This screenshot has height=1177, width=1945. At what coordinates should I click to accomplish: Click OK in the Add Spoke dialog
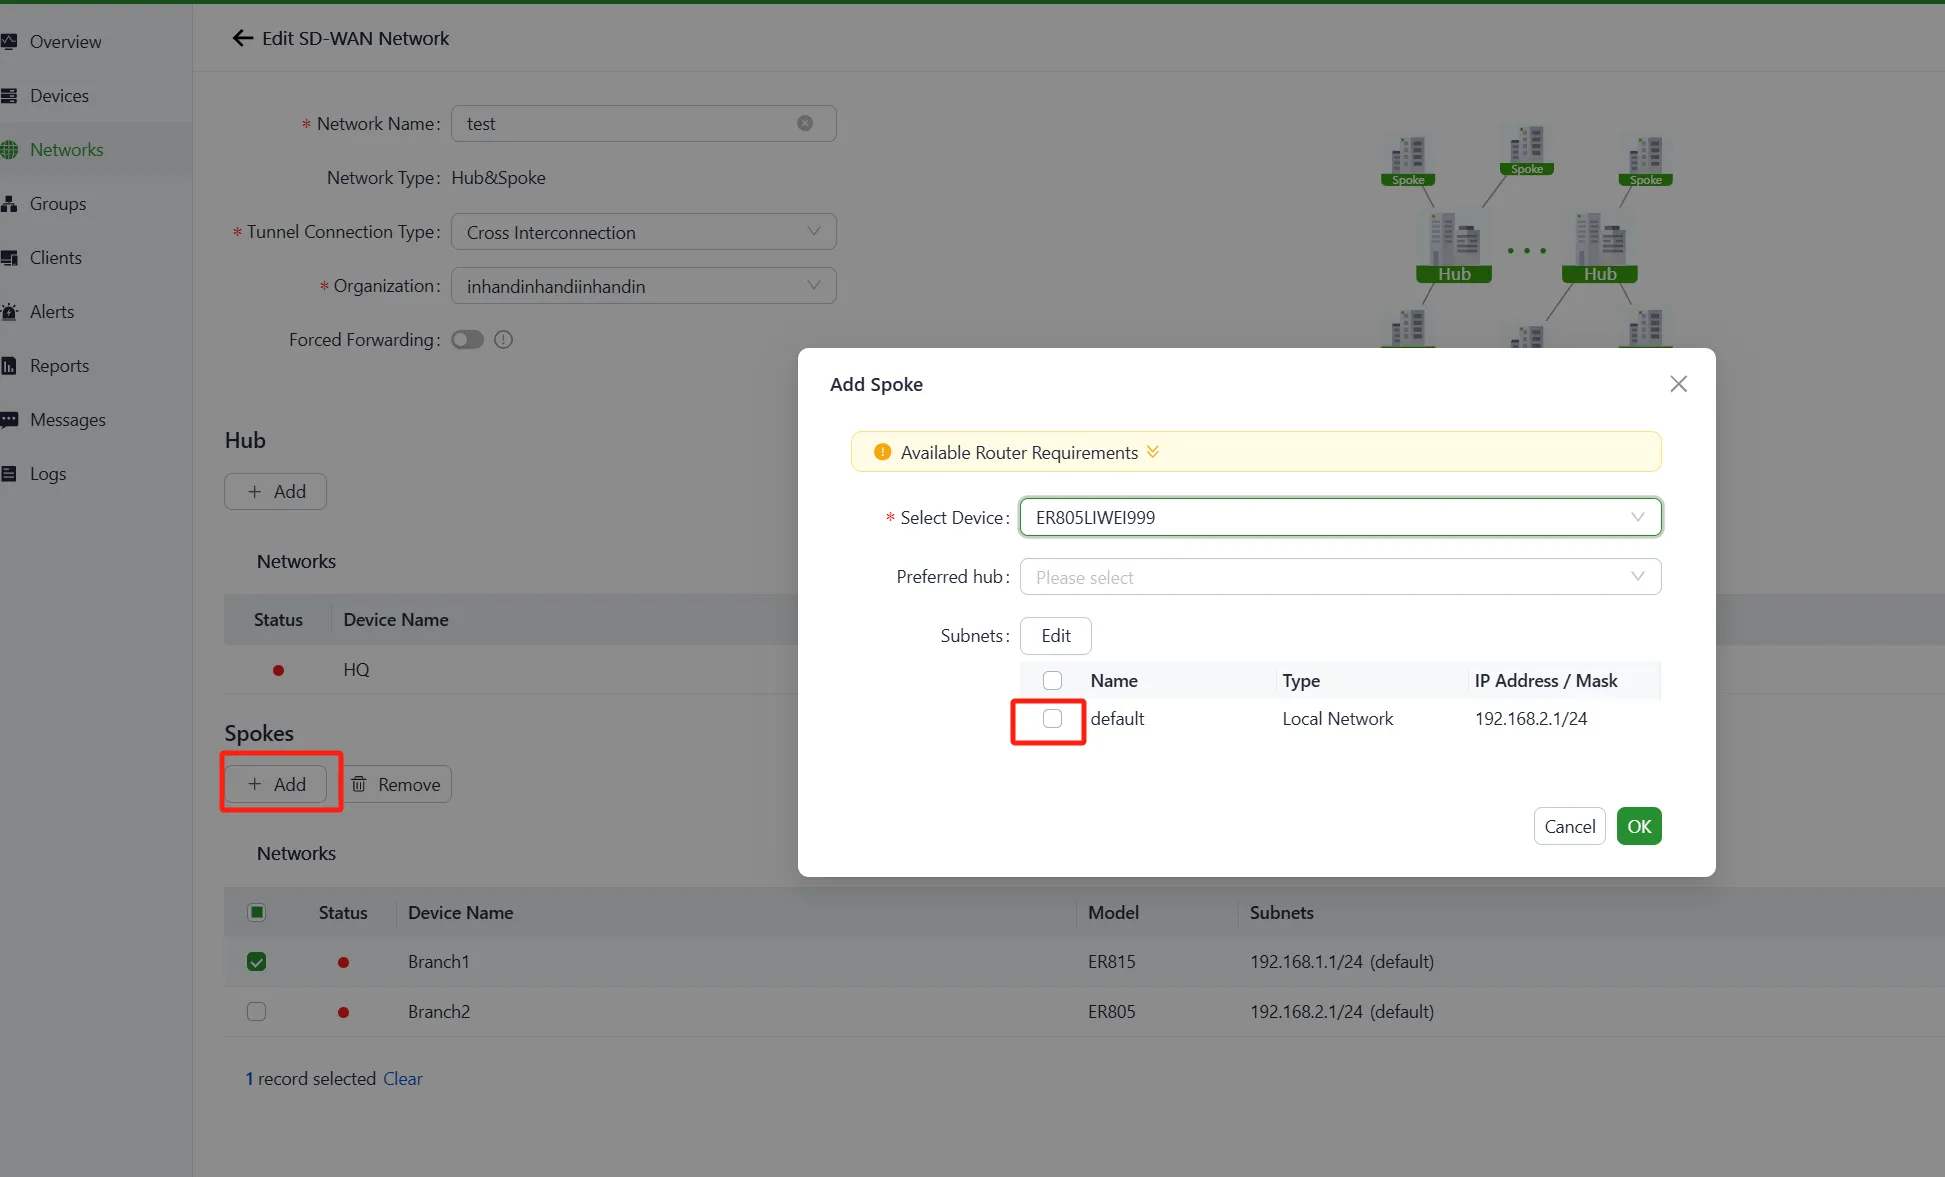tap(1639, 826)
